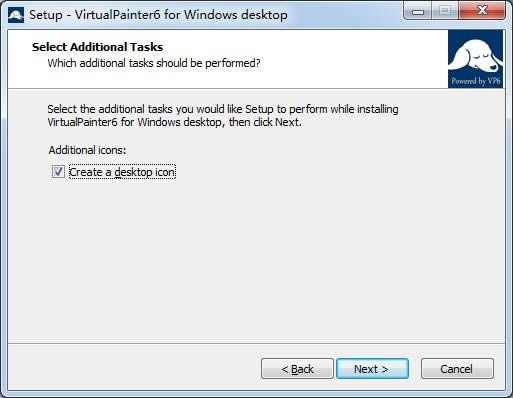Click the Powered by VP6 caption
This screenshot has height=398, width=513.
coord(476,81)
